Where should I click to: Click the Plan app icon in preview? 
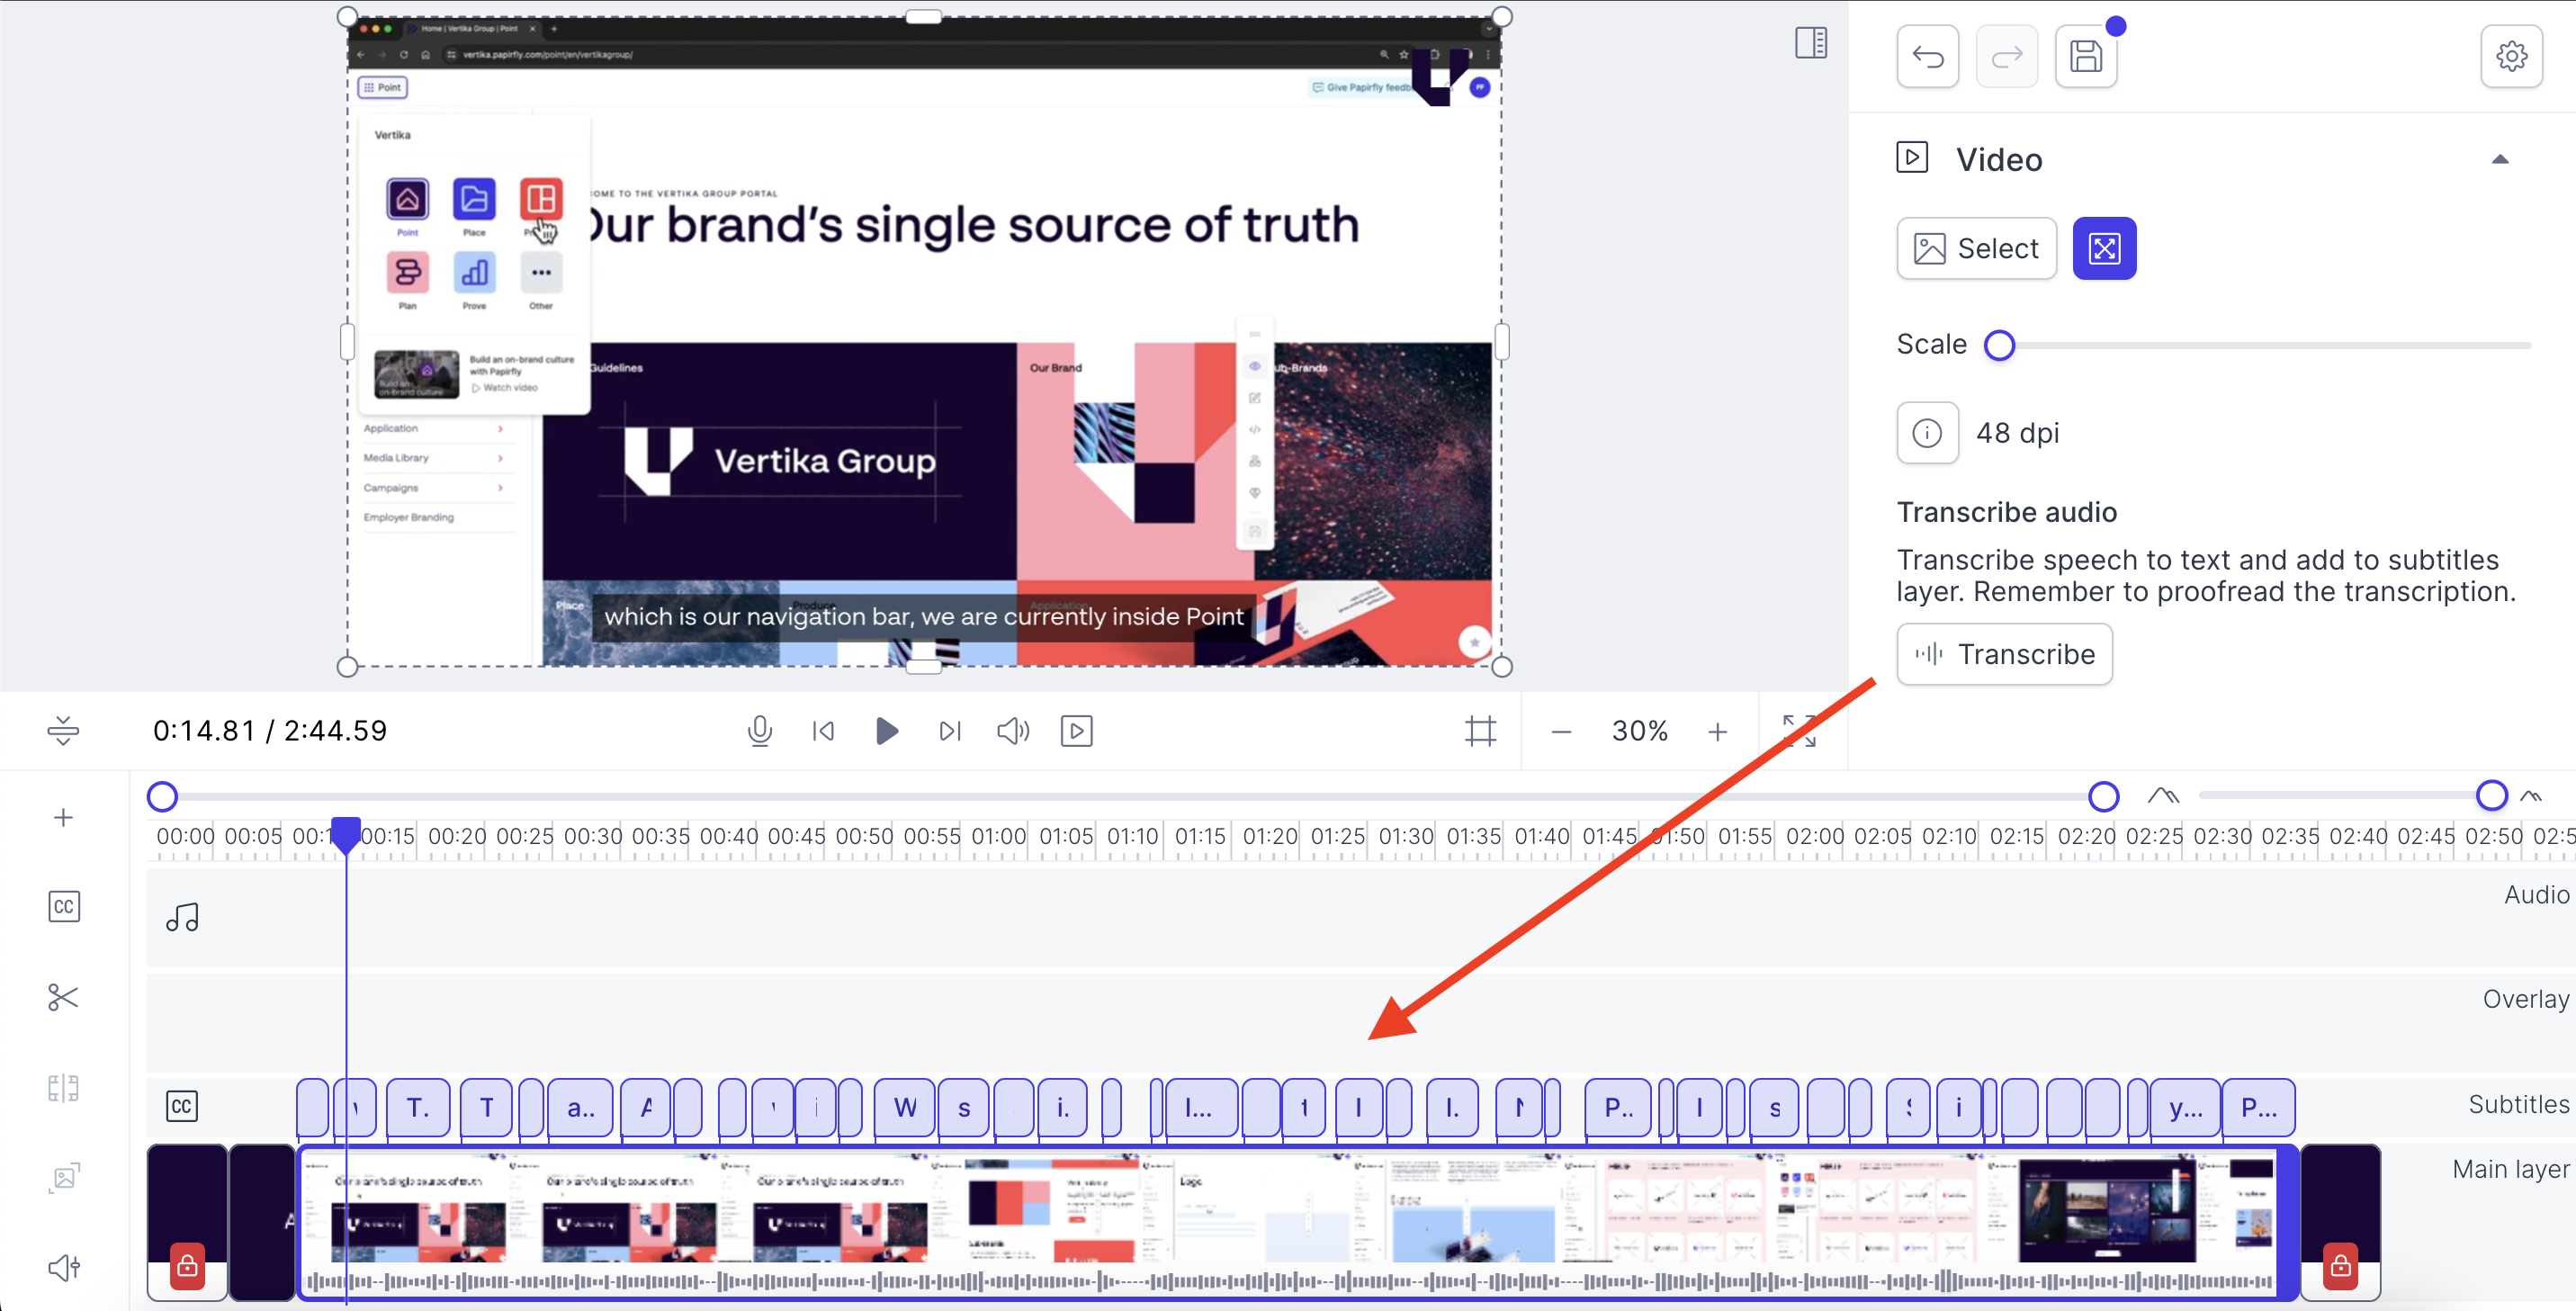(407, 272)
